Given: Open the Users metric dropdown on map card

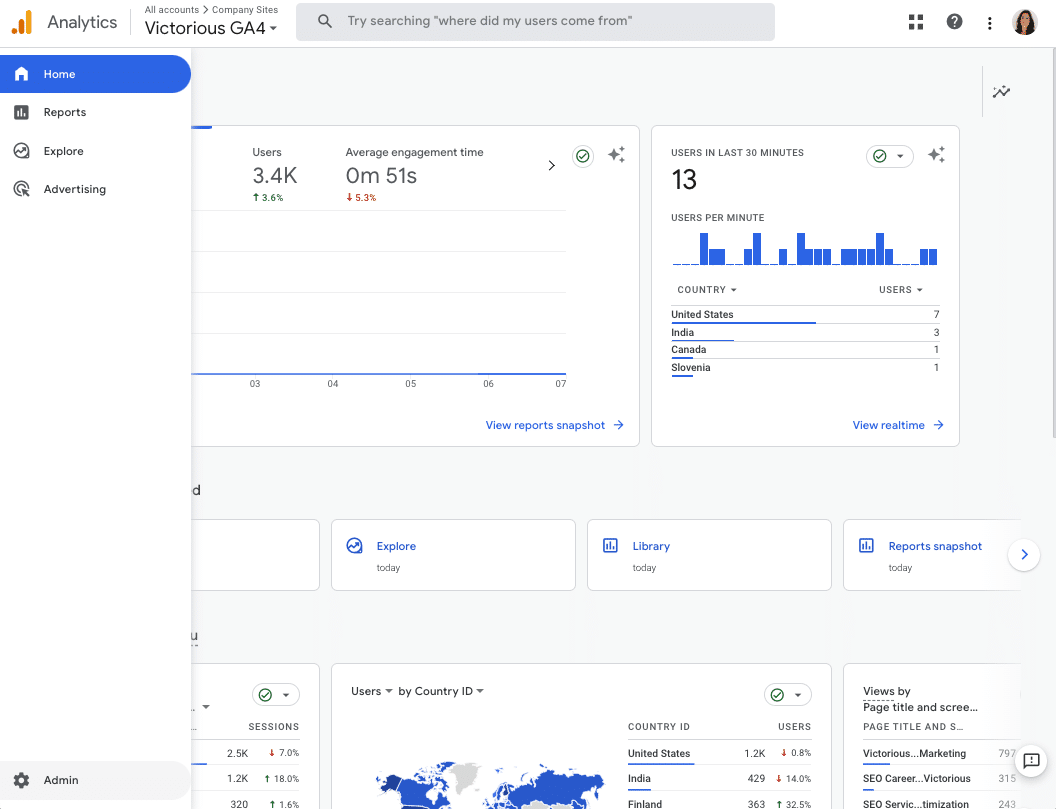Looking at the screenshot, I should (371, 691).
